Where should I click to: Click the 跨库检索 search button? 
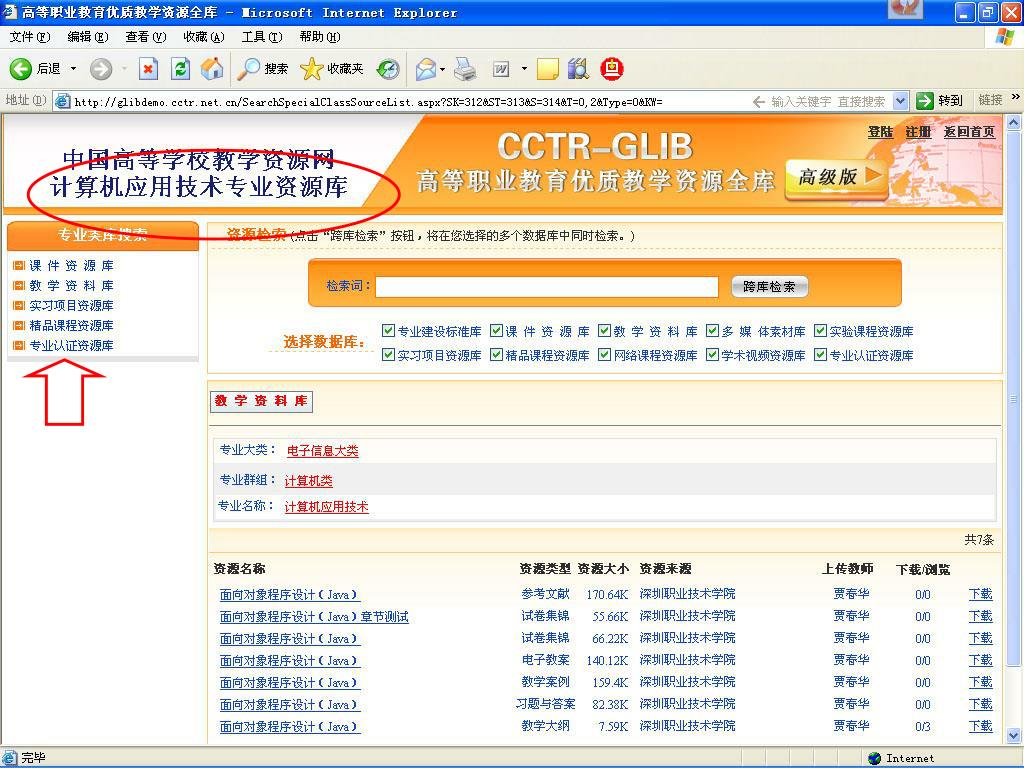(x=769, y=286)
